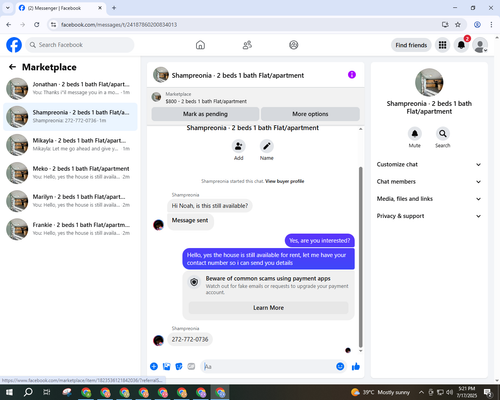Open weather widget on taskbar
This screenshot has width=500, height=400.
coord(380,392)
